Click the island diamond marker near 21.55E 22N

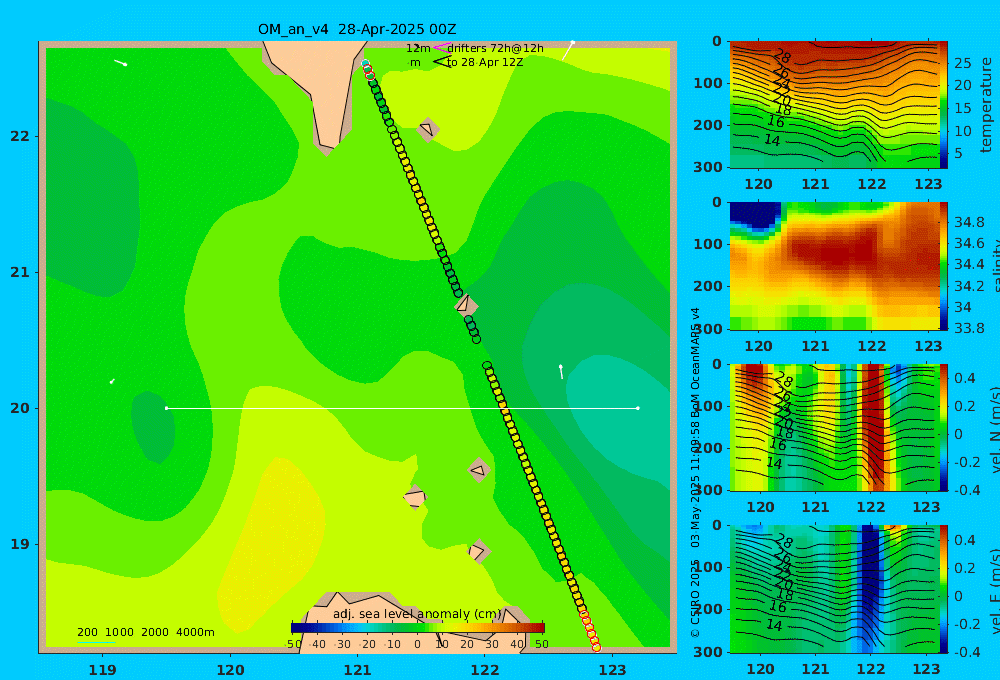[428, 129]
